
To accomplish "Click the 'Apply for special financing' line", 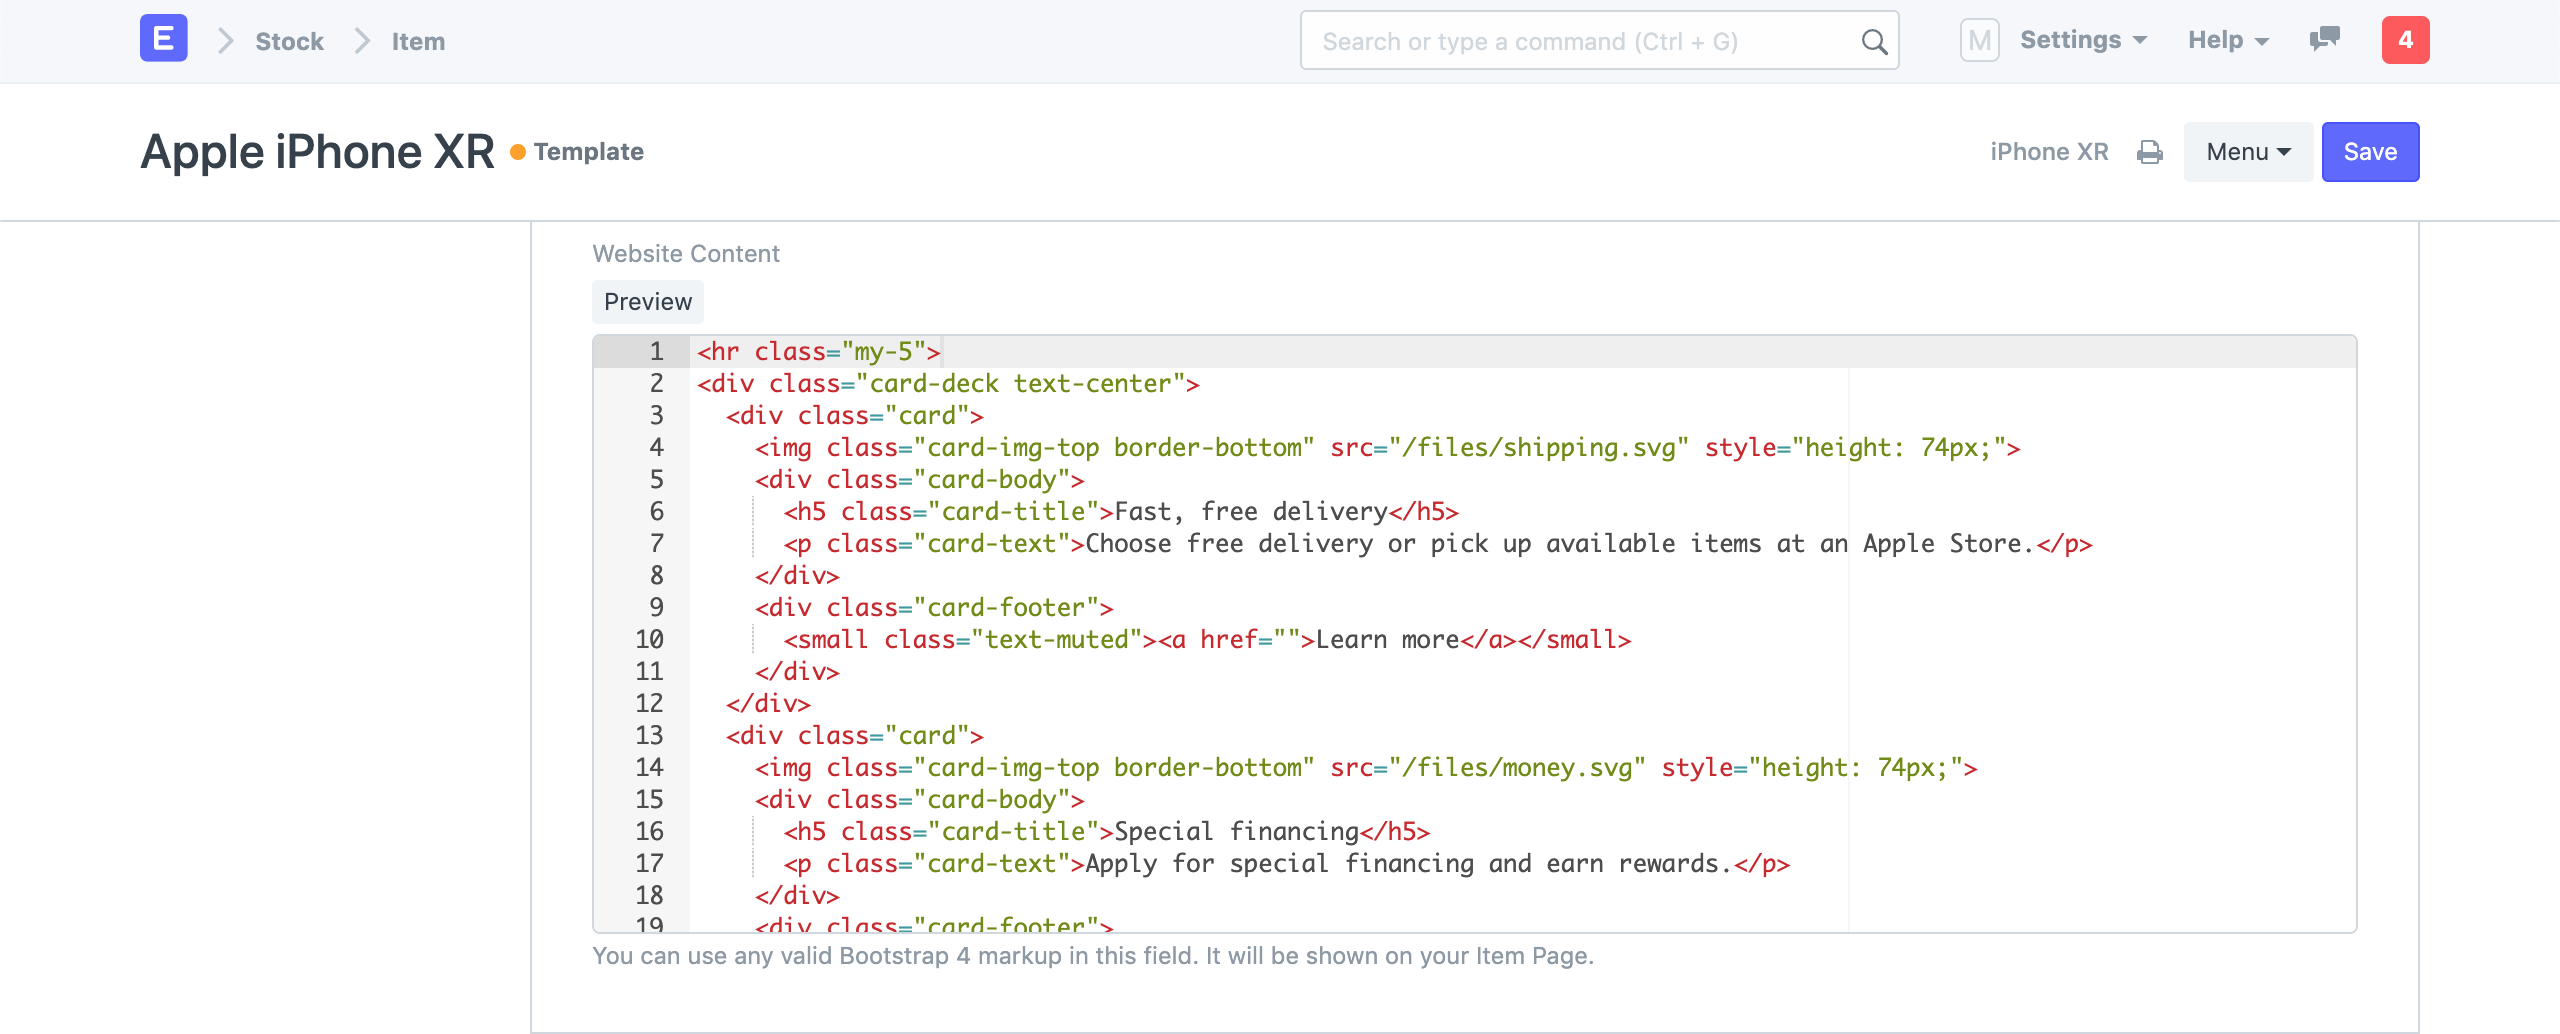I will pyautogui.click(x=1286, y=864).
